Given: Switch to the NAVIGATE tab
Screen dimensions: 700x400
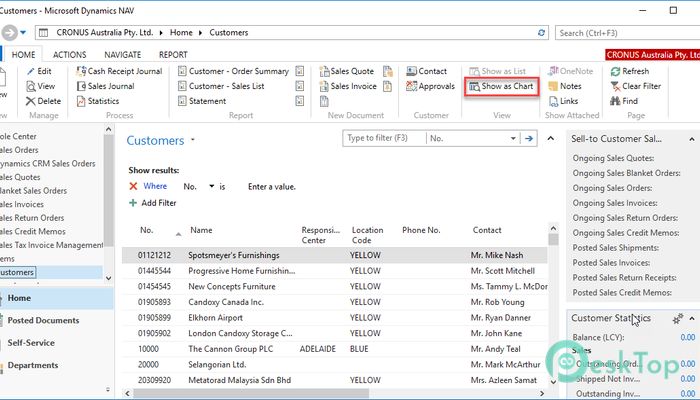Looking at the screenshot, I should click(123, 54).
